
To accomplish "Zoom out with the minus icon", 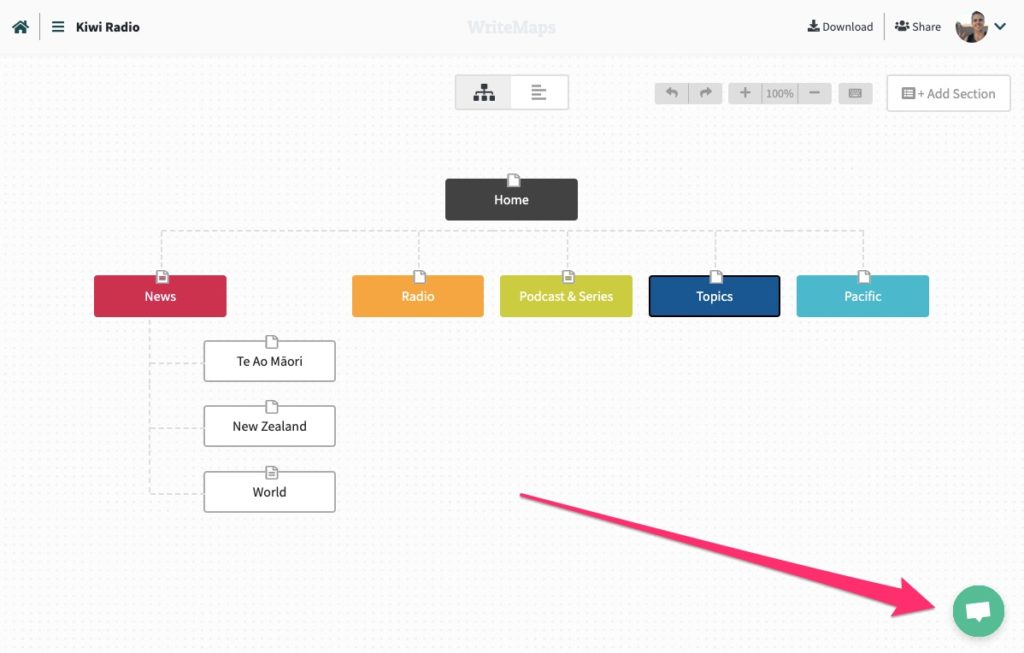I will [814, 93].
